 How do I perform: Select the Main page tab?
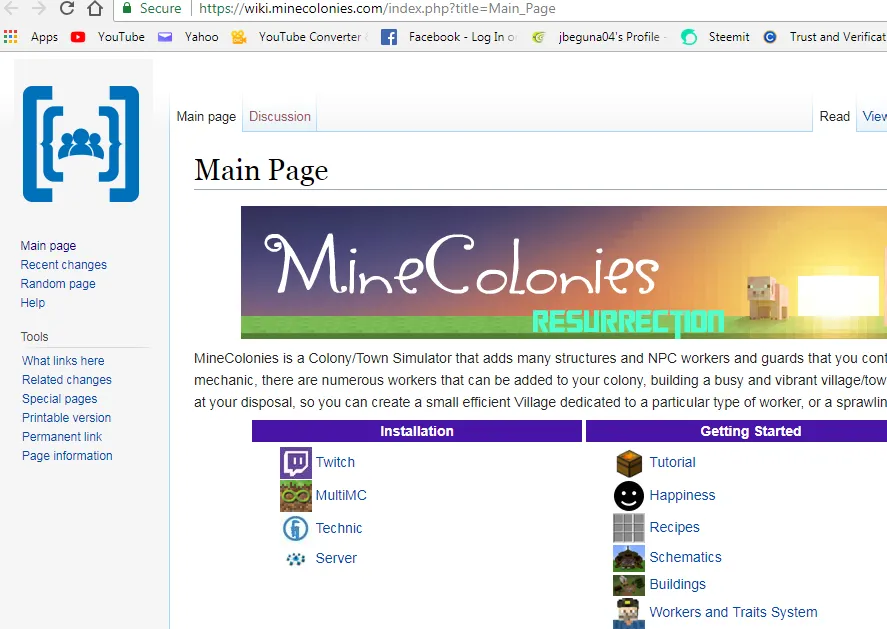(206, 117)
